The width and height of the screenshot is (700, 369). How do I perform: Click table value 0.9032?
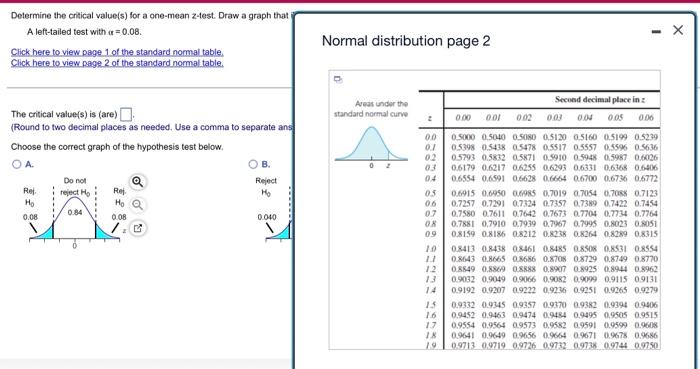(x=463, y=280)
